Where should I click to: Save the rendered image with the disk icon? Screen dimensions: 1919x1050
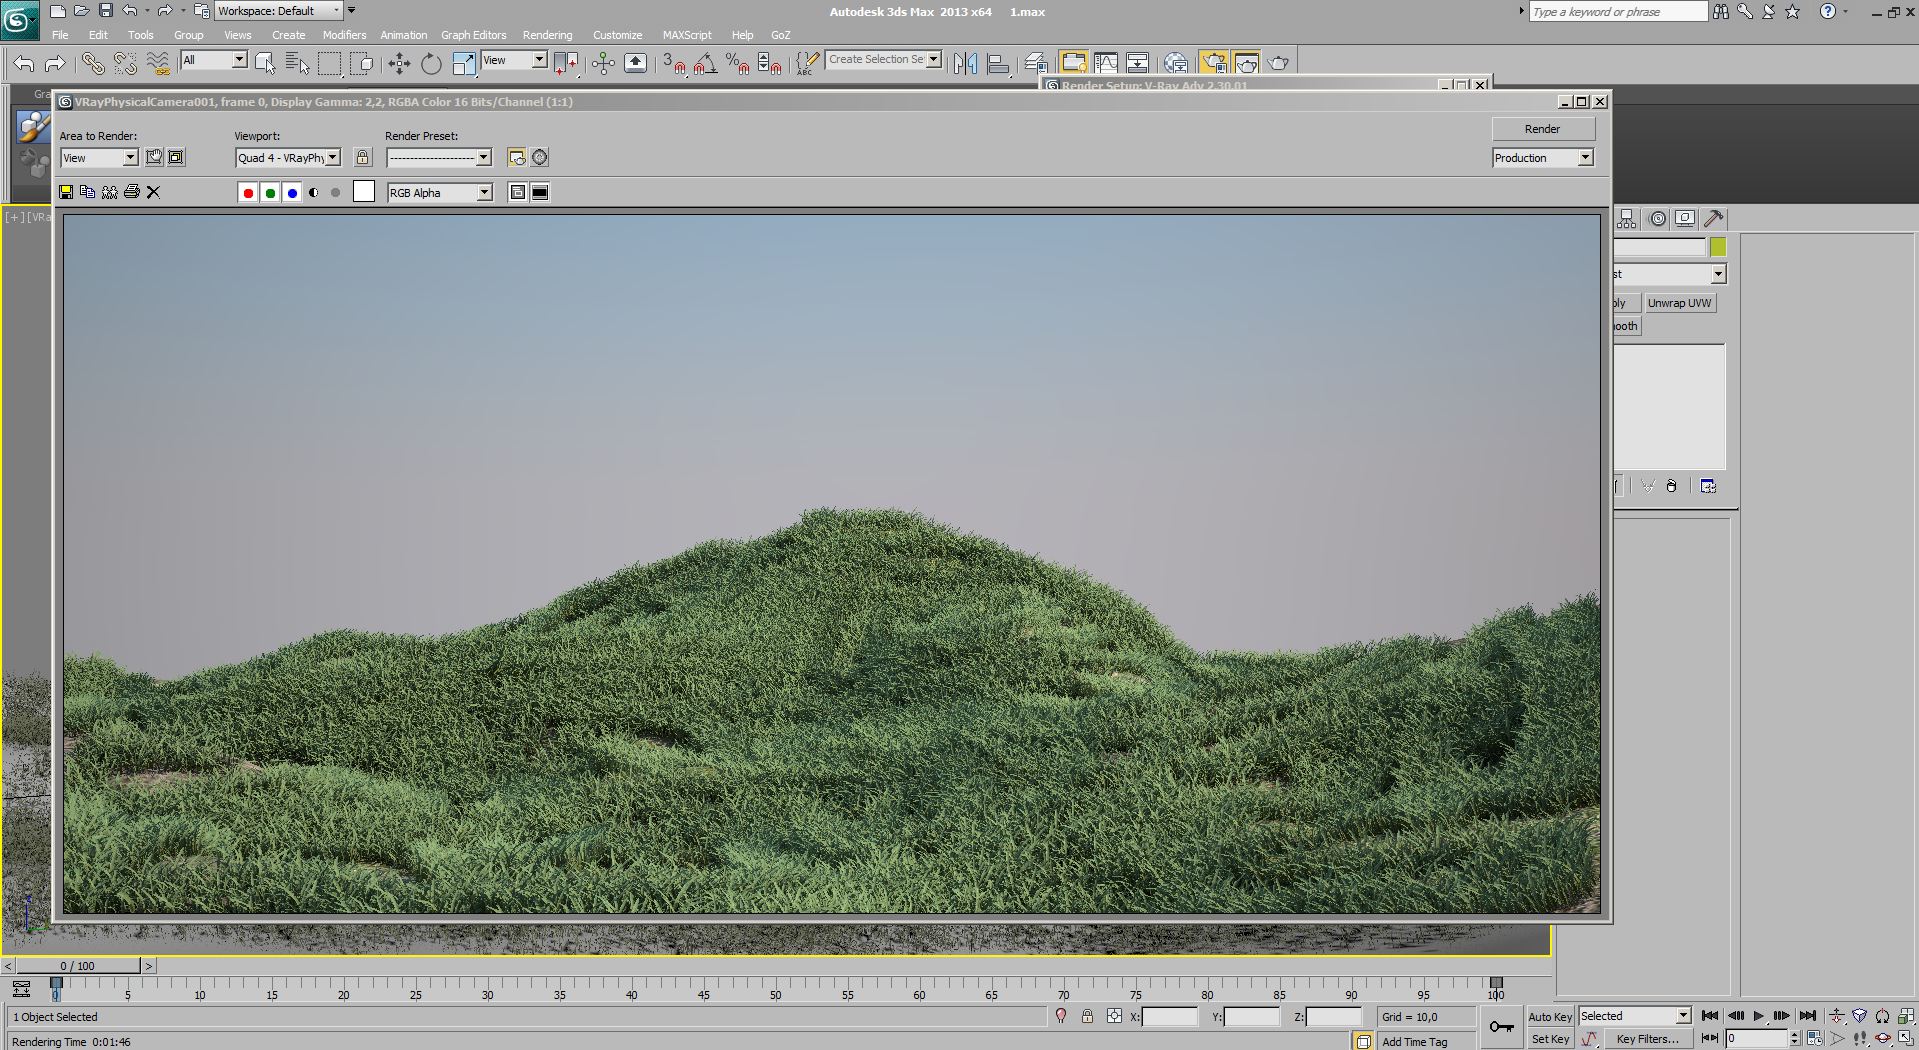(66, 192)
